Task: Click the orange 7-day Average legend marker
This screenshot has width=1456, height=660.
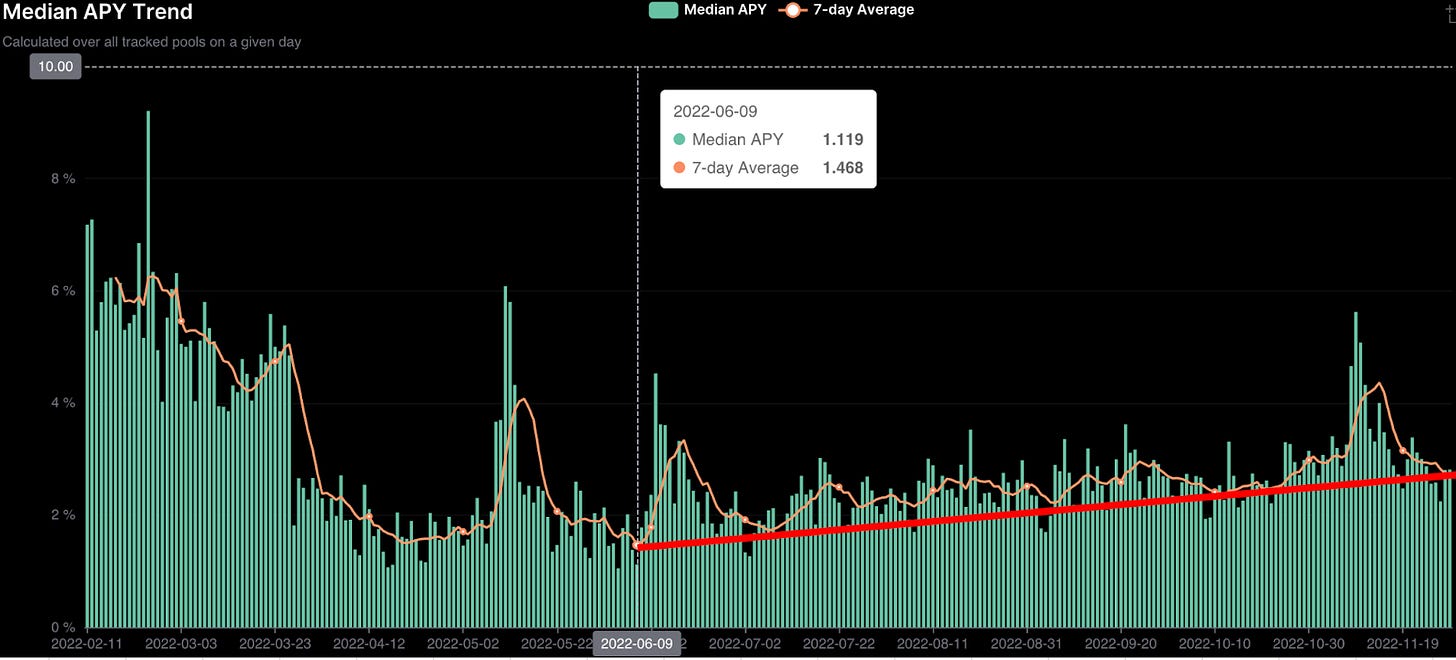Action: pos(792,10)
